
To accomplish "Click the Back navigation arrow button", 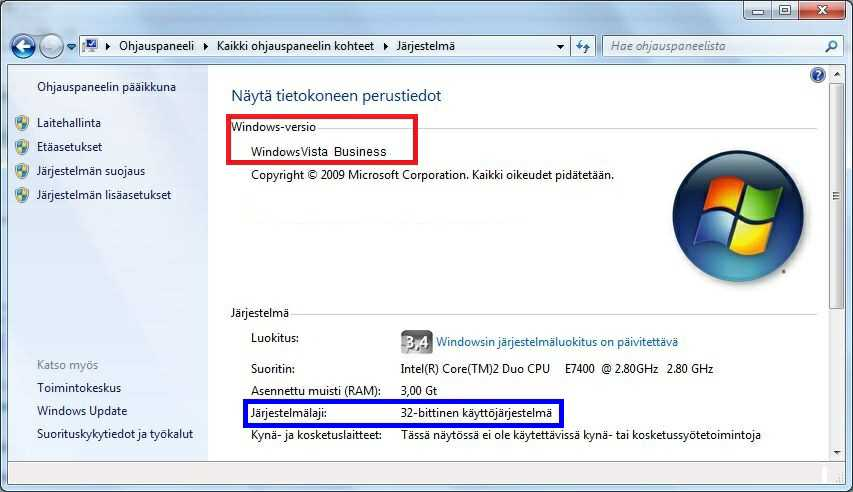I will coord(23,46).
